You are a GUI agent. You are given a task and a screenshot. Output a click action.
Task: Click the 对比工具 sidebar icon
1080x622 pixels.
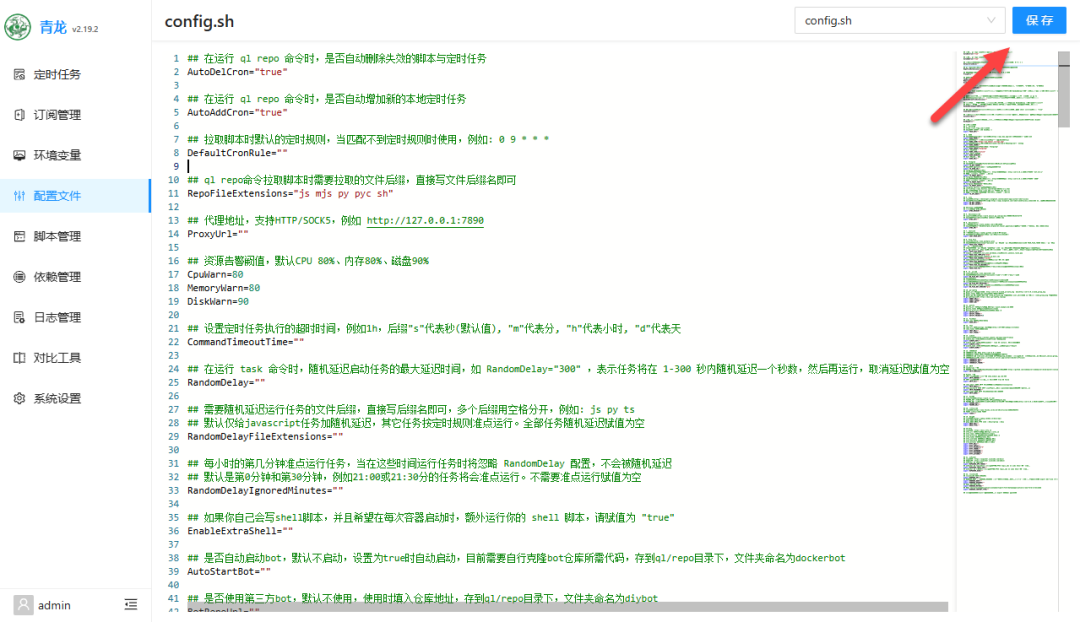coord(19,358)
